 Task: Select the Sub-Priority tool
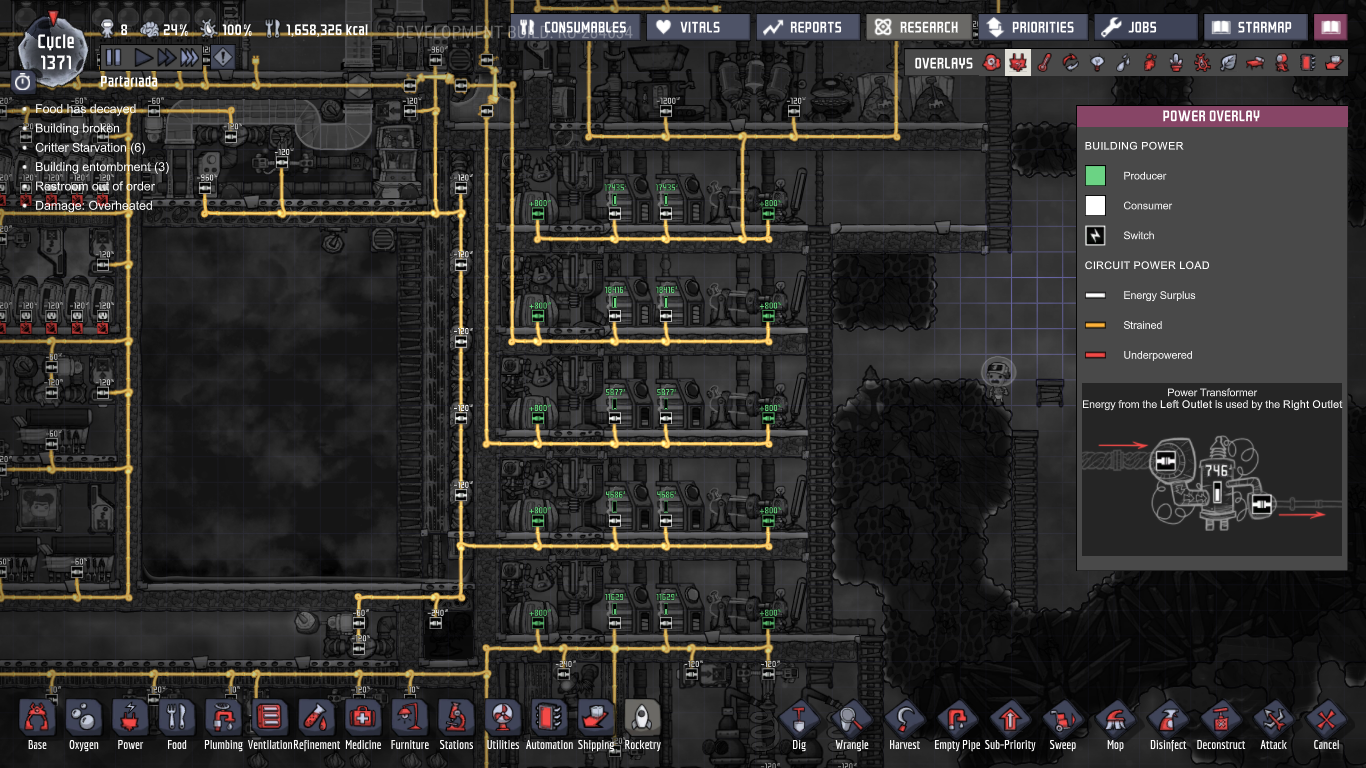click(x=1010, y=724)
